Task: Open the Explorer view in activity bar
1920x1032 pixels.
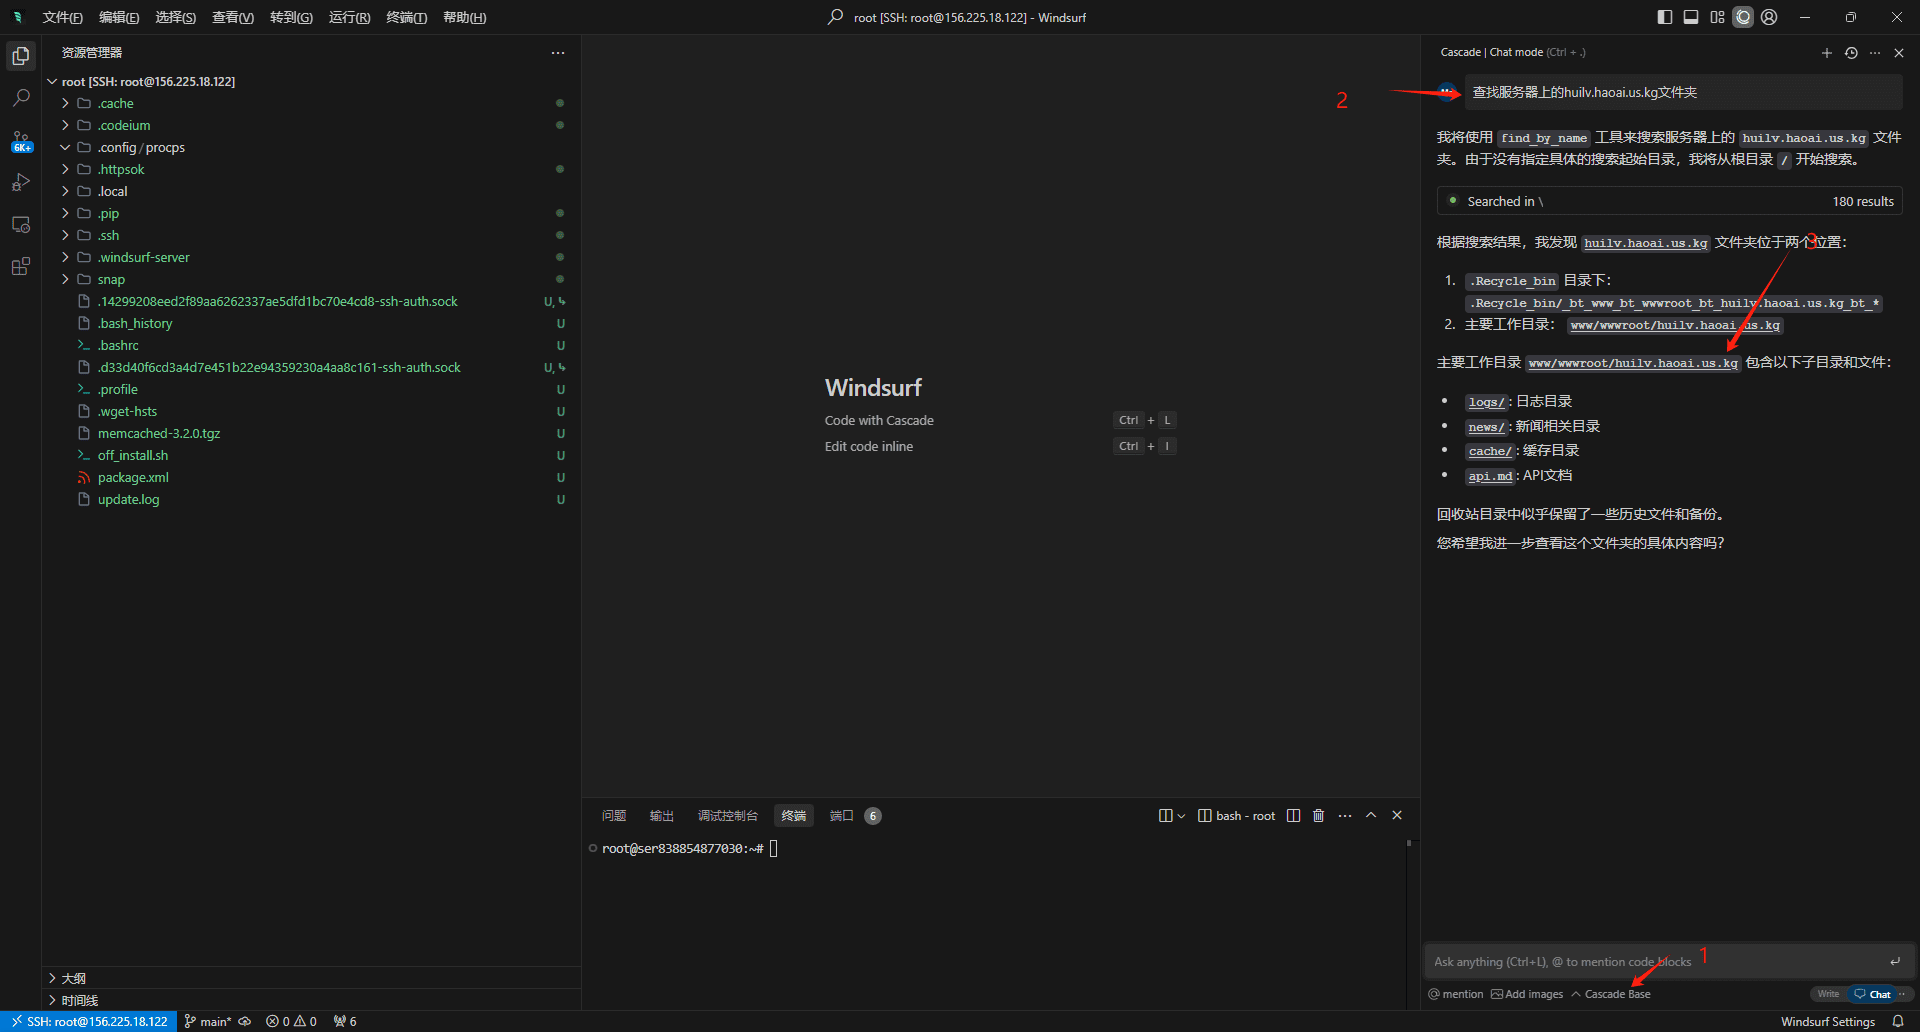Action: [21, 56]
